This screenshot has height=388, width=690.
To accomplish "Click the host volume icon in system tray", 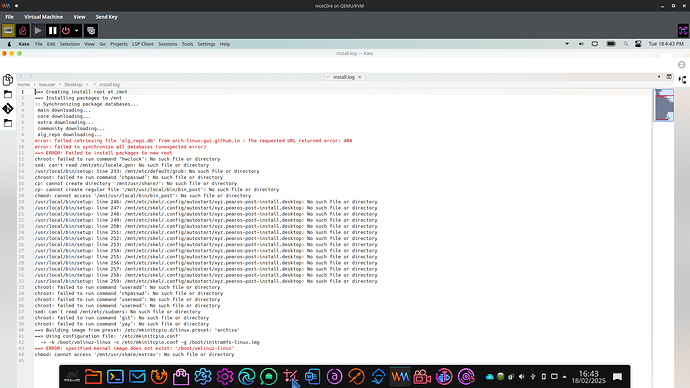I will tap(522, 377).
